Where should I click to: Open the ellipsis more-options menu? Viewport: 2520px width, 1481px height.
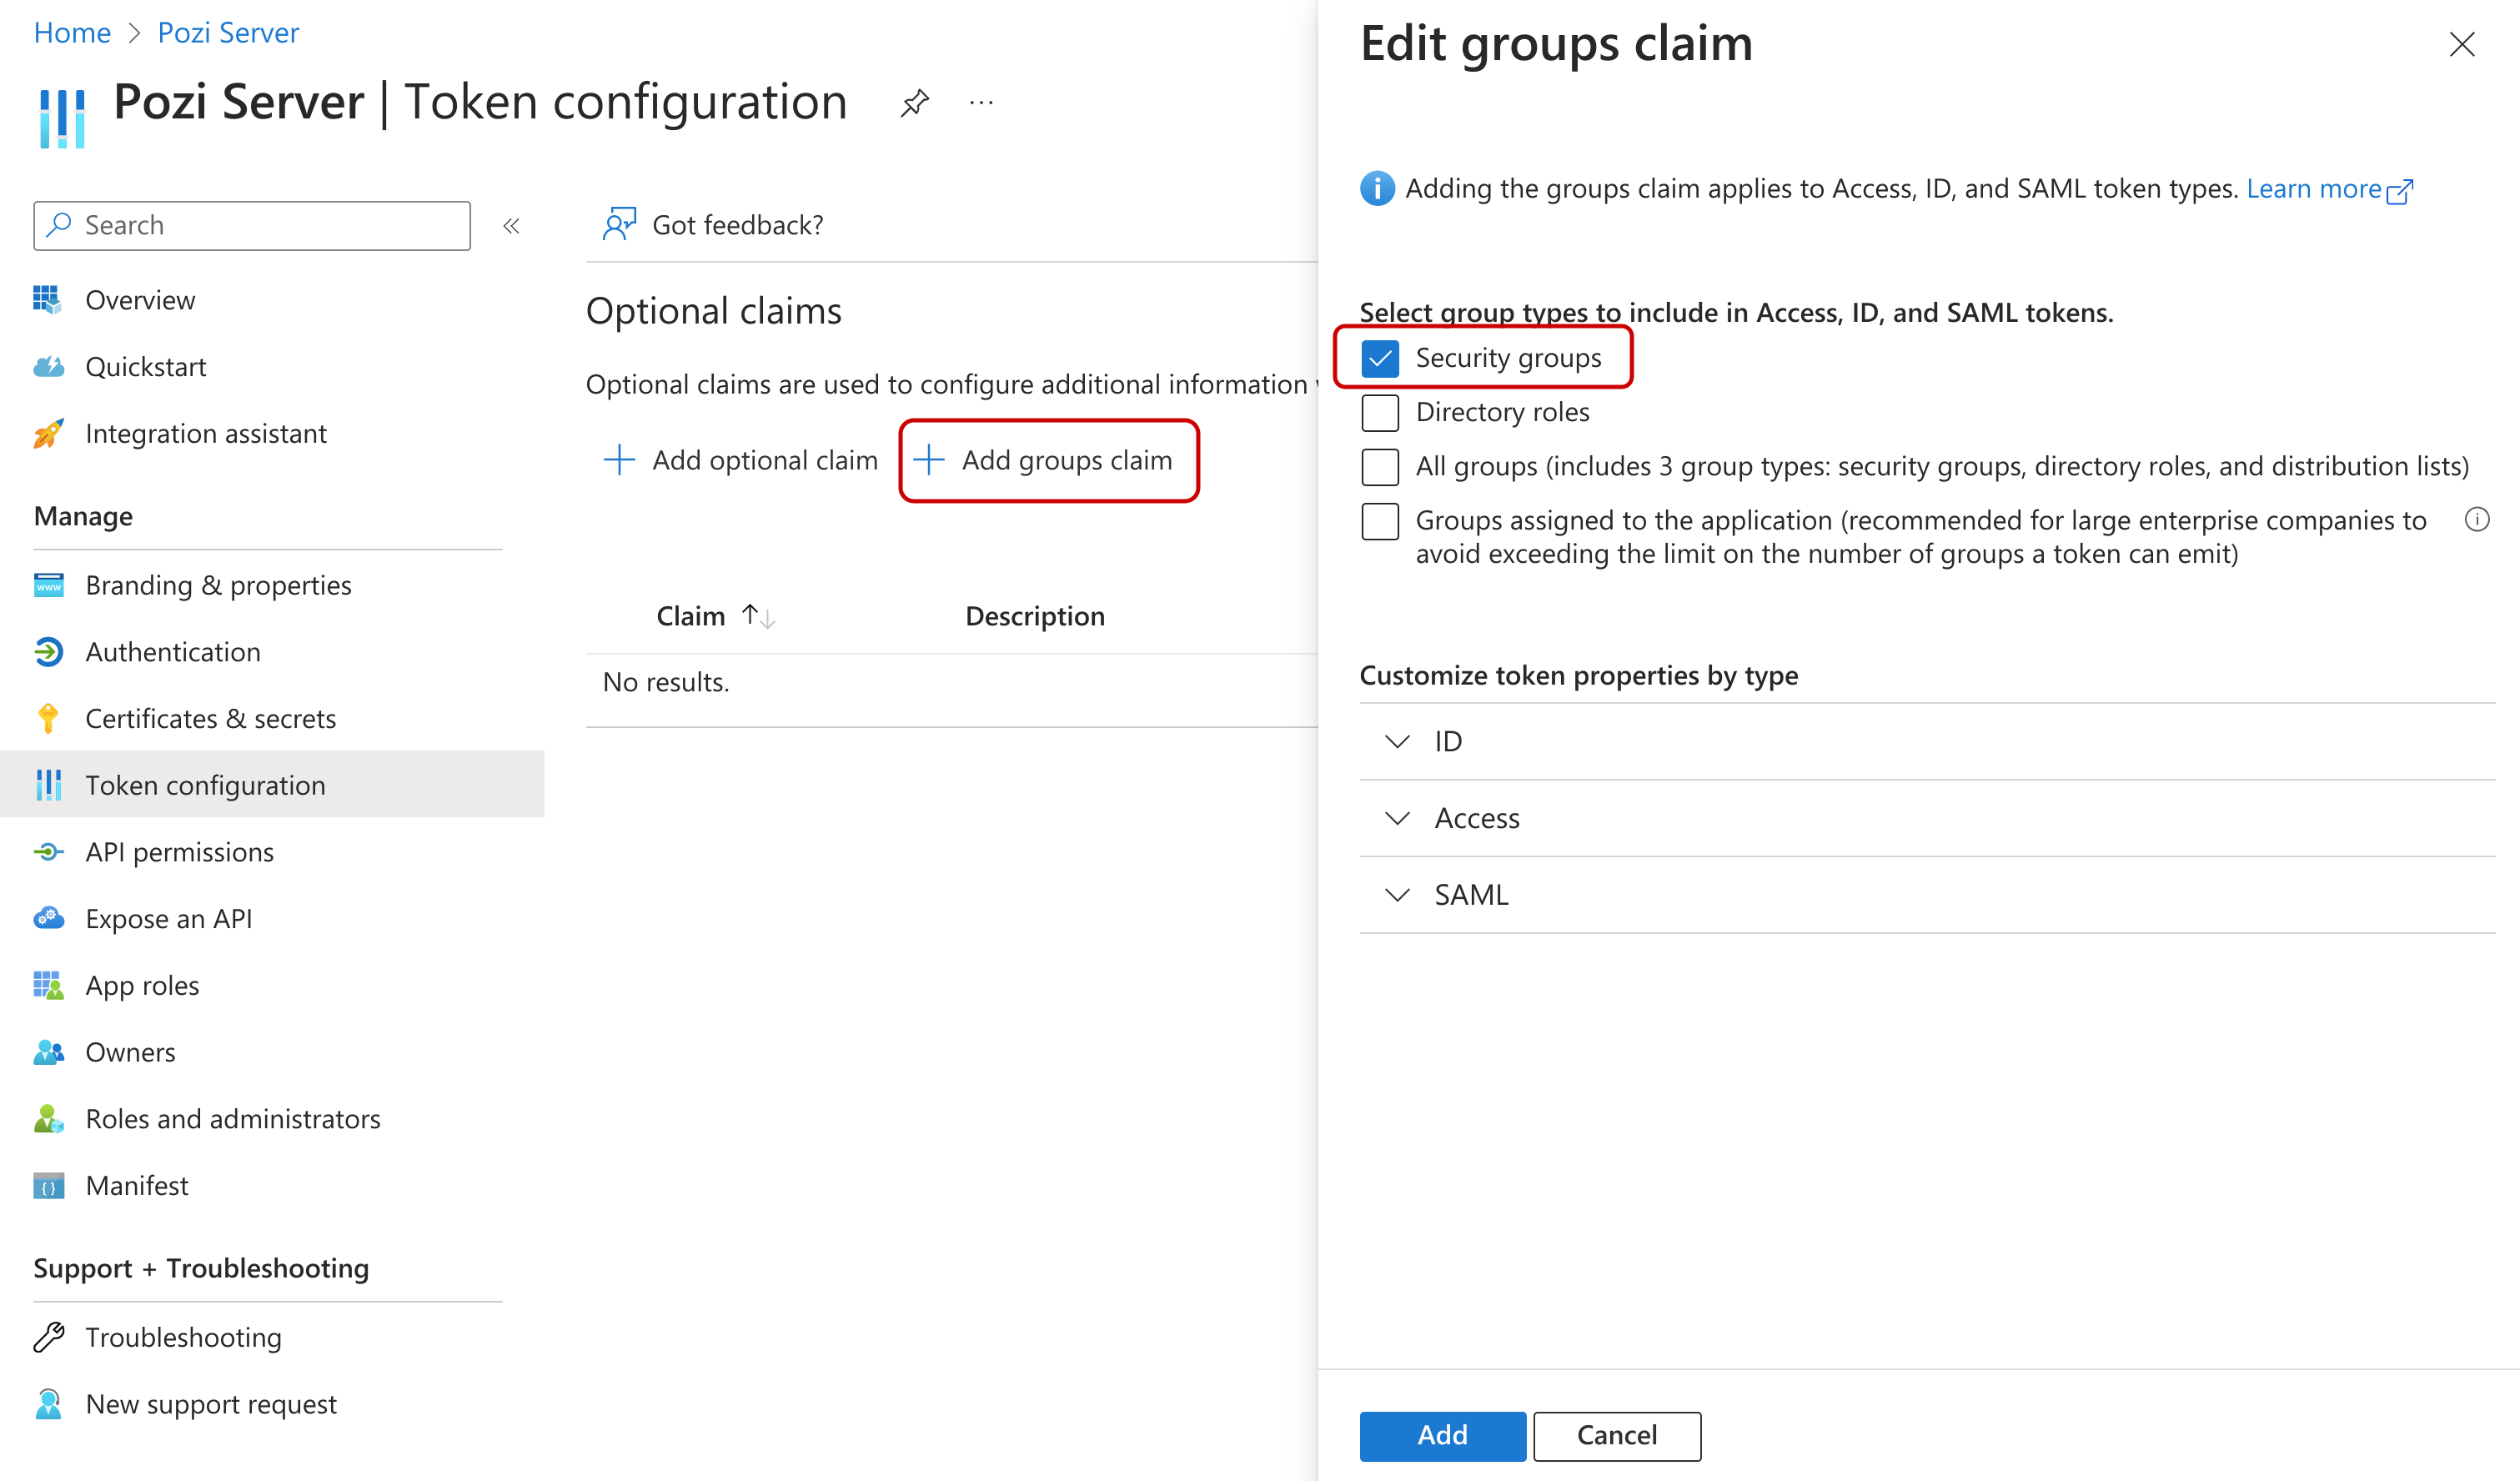[x=981, y=103]
